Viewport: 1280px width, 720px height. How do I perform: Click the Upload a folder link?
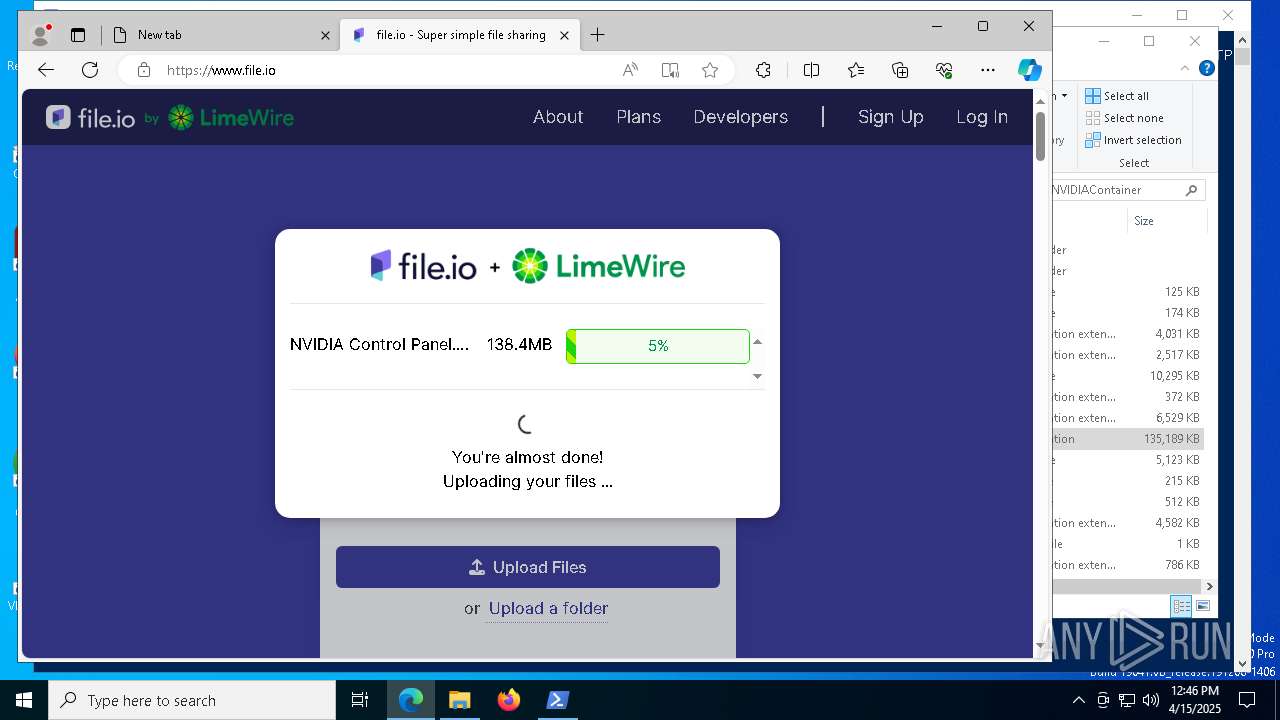point(548,608)
